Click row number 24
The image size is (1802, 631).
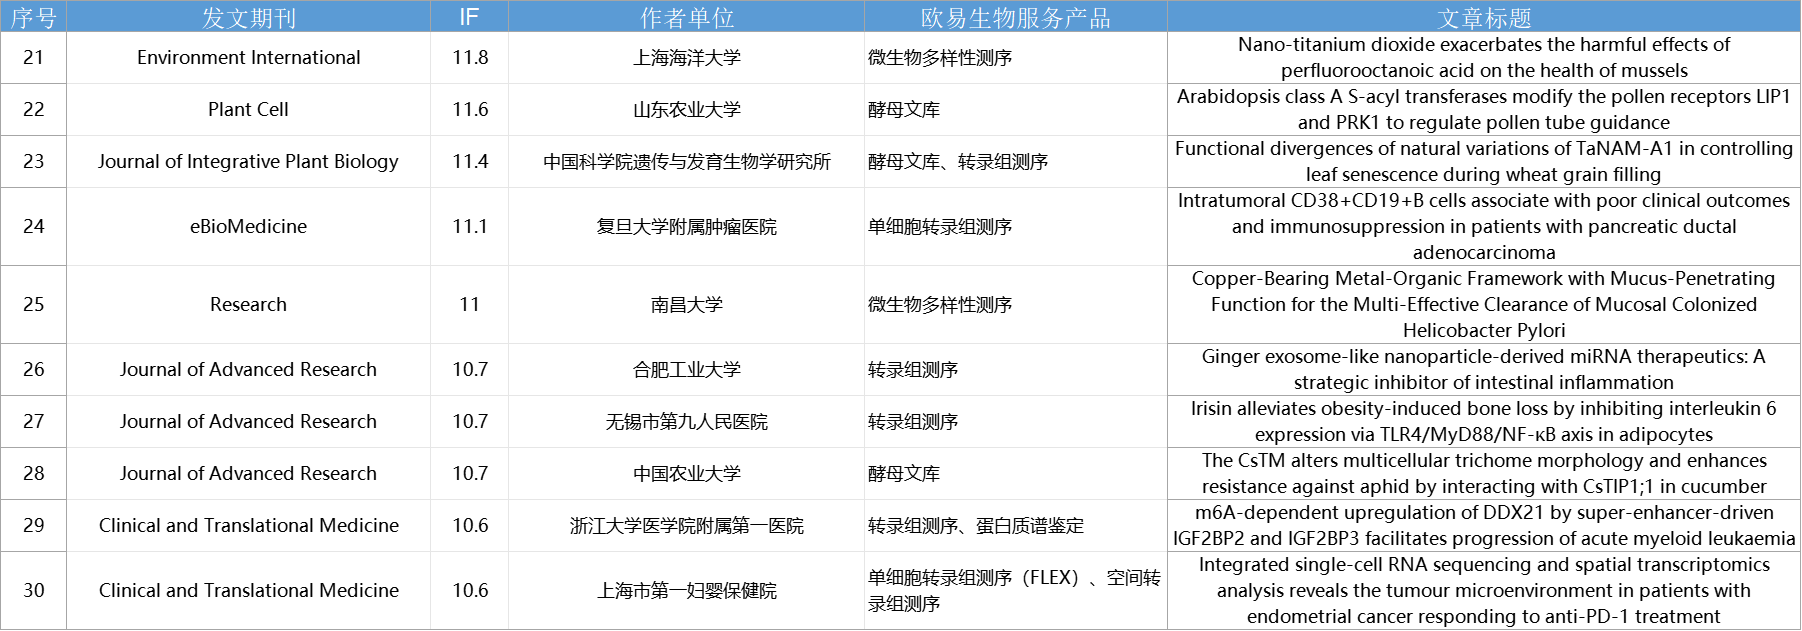(x=33, y=227)
